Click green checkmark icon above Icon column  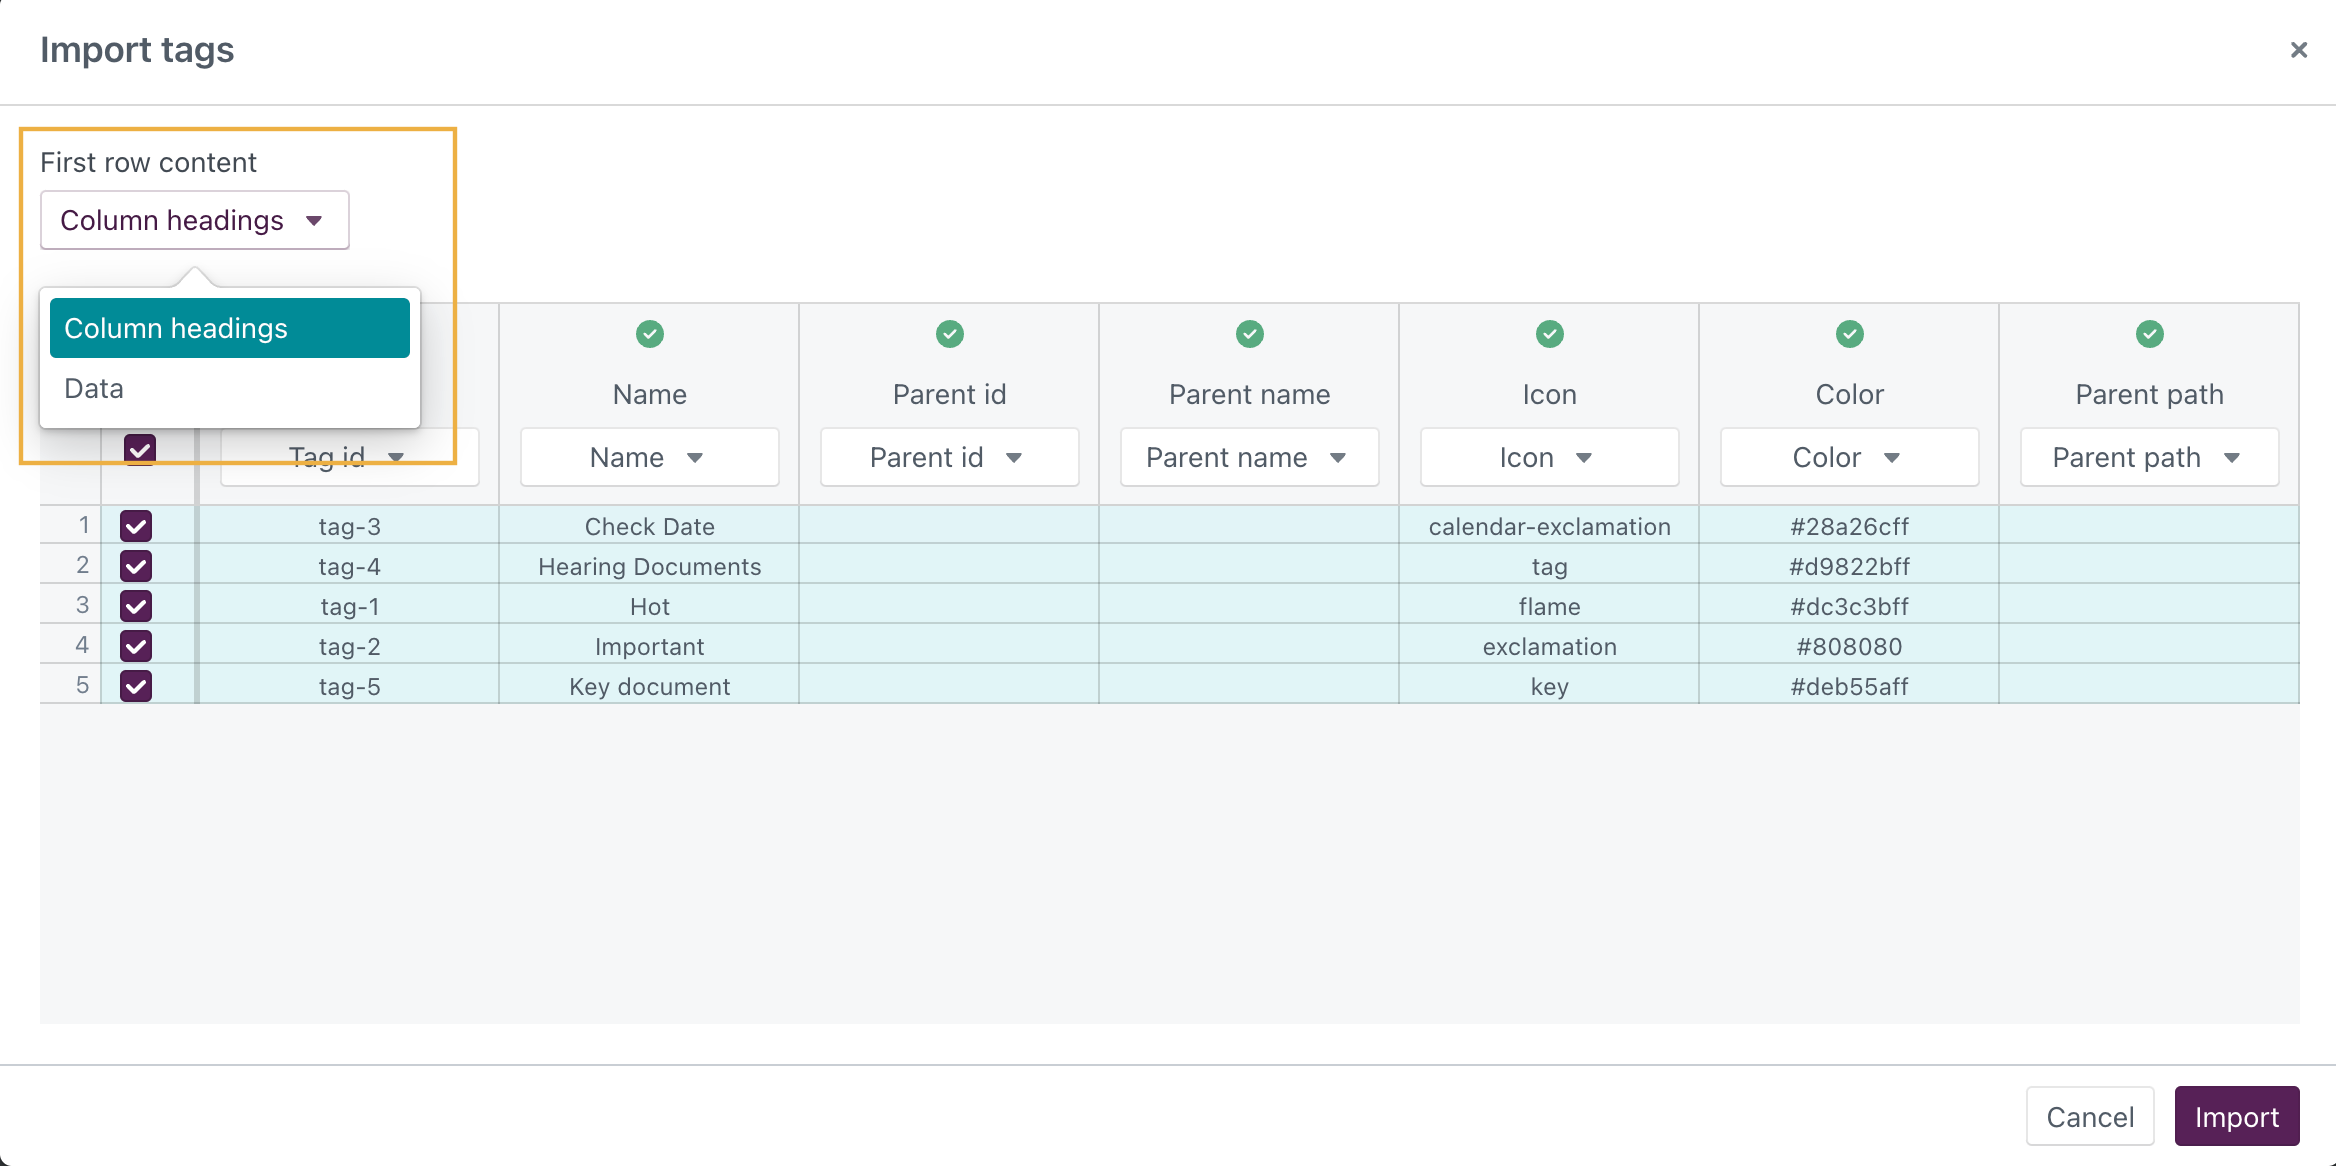(1550, 334)
